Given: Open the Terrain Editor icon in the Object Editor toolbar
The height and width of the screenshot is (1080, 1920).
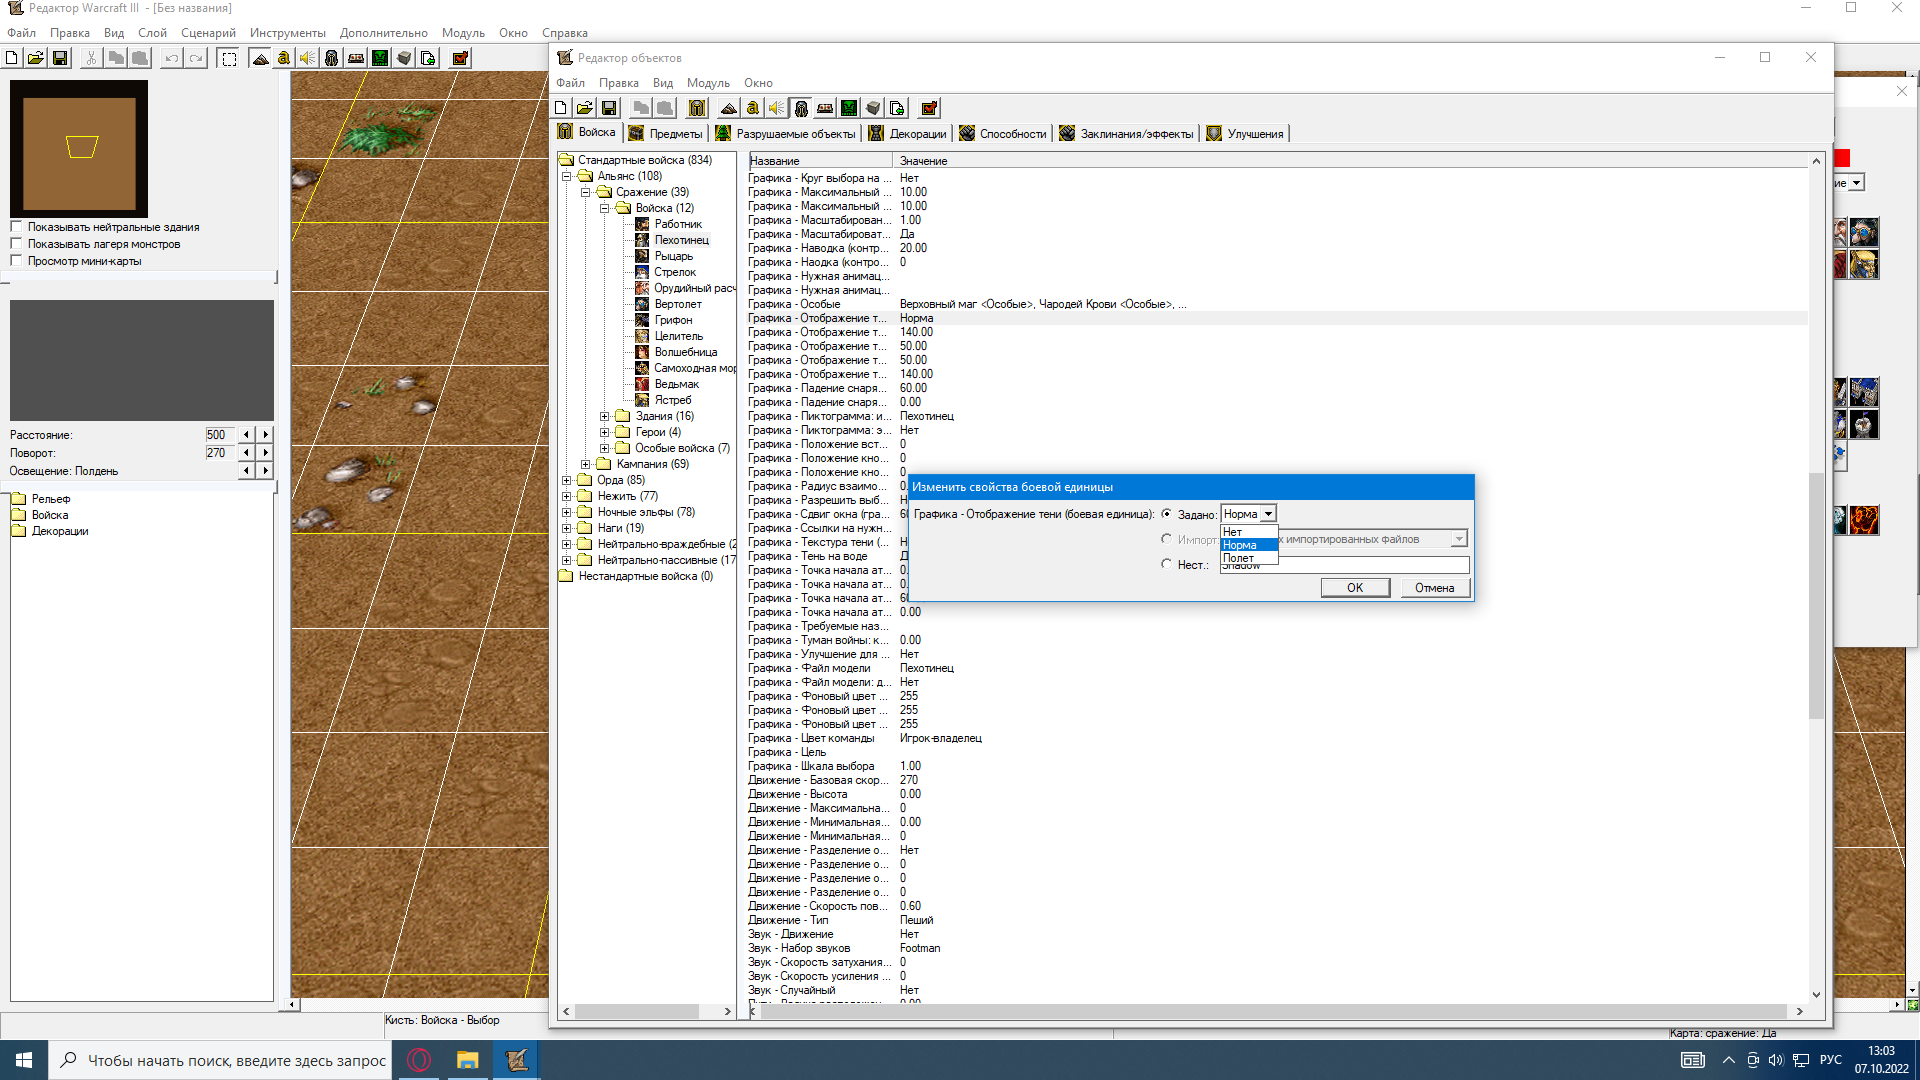Looking at the screenshot, I should pos(729,108).
